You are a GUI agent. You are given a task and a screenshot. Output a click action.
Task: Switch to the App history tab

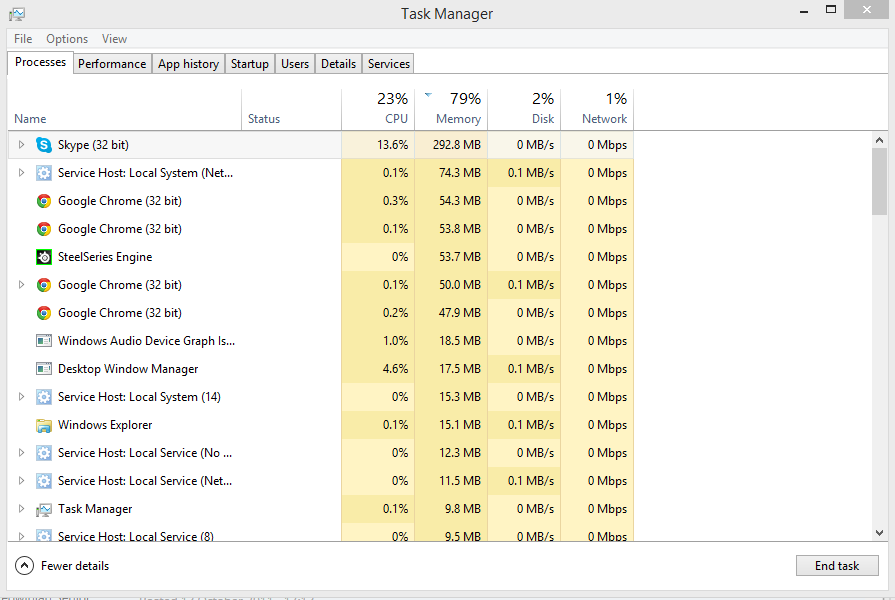tap(188, 63)
